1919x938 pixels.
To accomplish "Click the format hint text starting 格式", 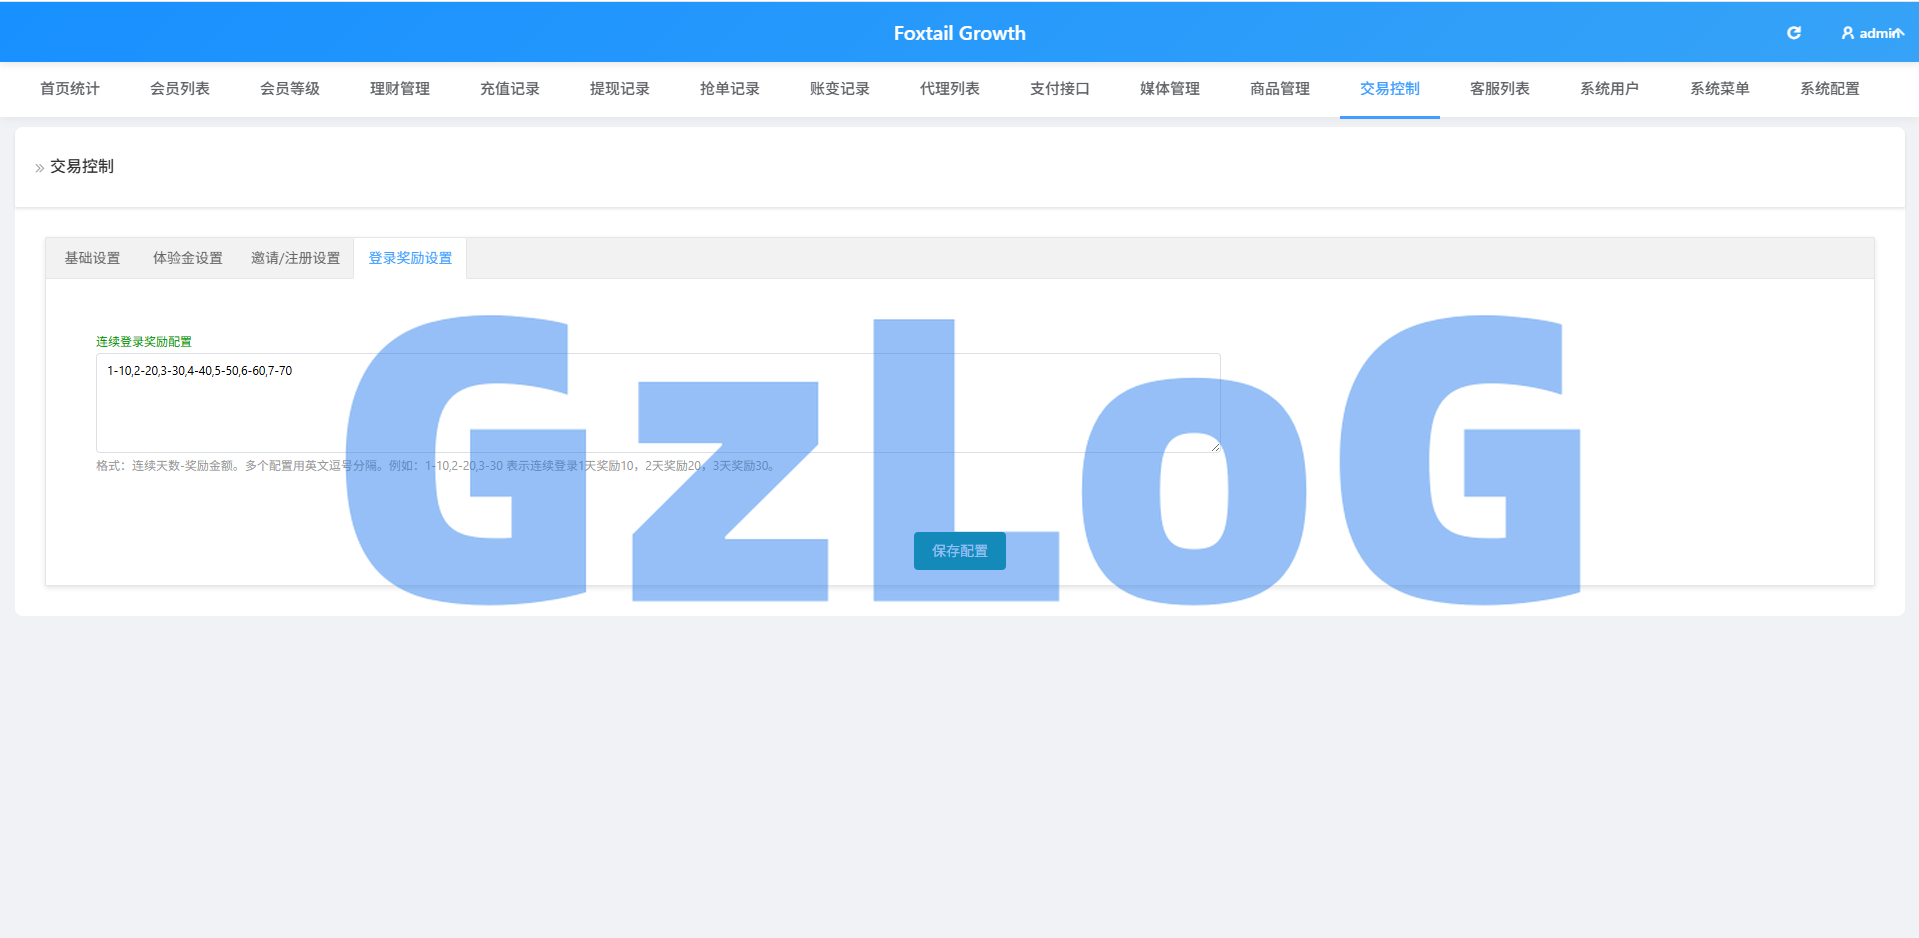I will tap(436, 466).
